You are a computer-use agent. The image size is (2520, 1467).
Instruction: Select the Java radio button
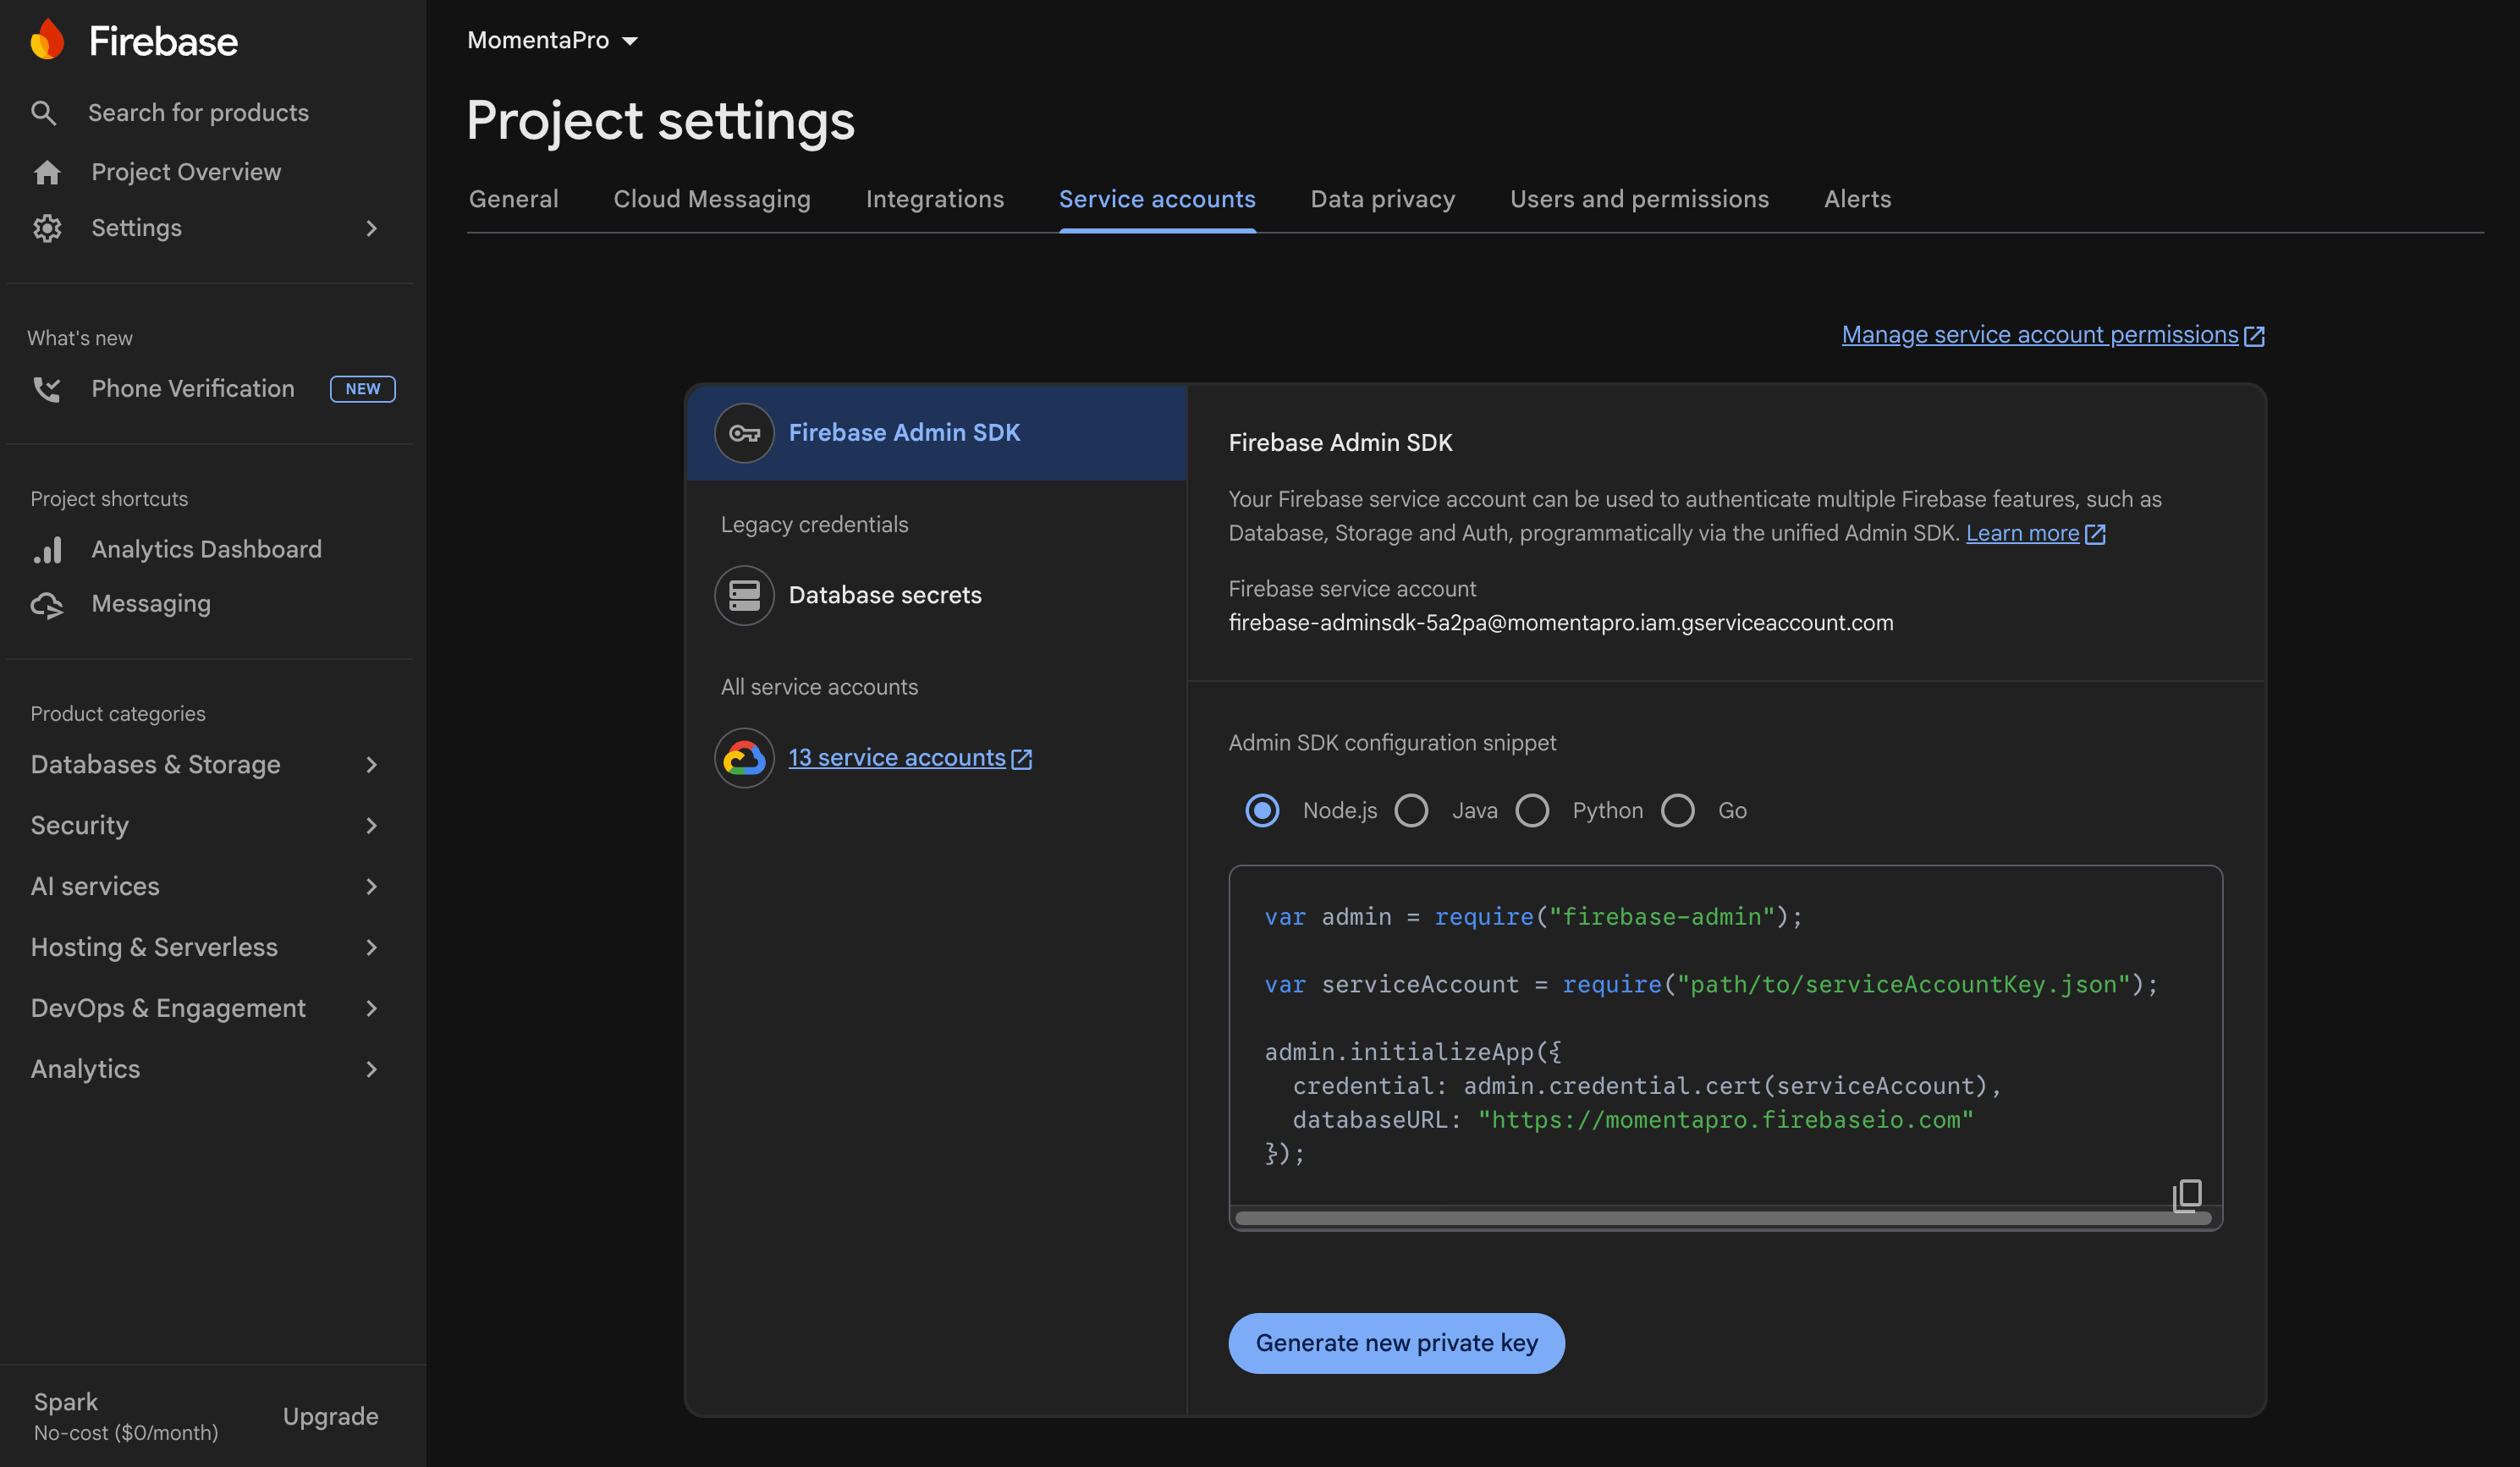(1411, 810)
